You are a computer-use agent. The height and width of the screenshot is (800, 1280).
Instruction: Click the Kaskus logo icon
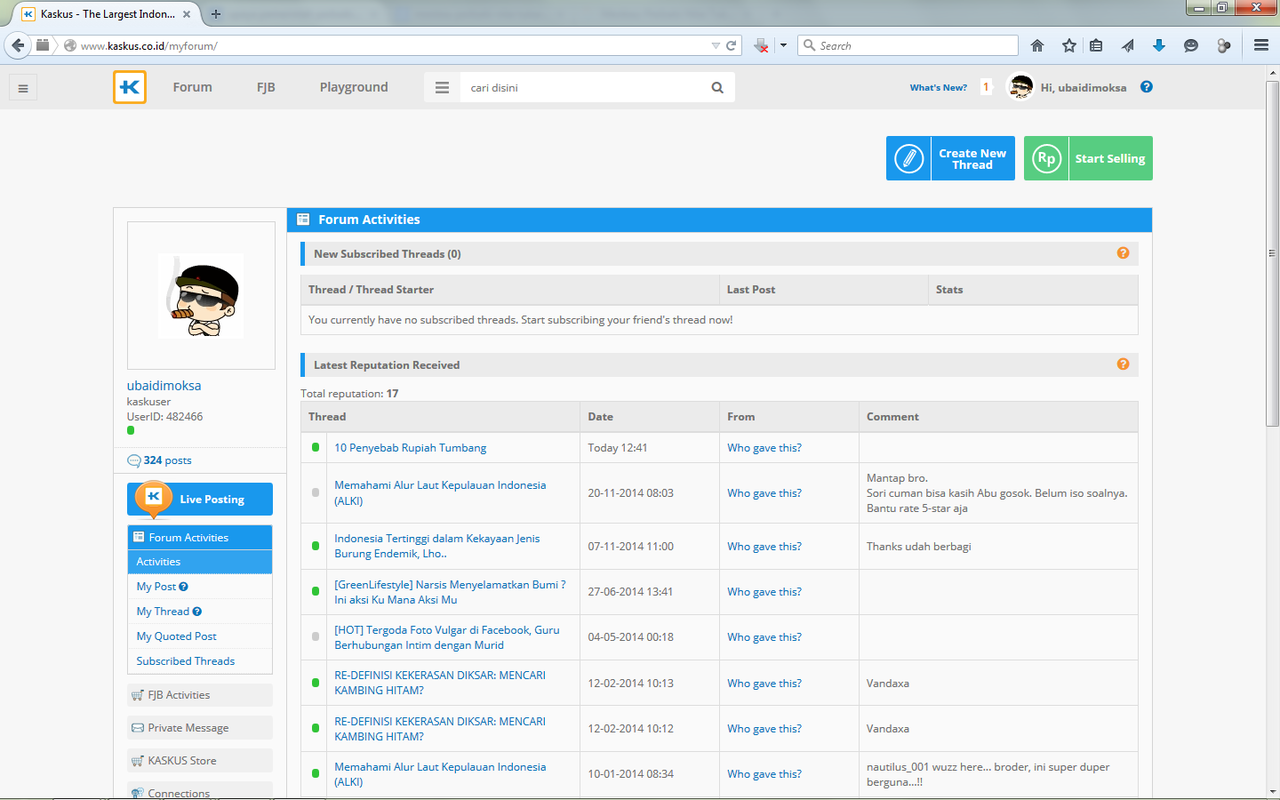(x=130, y=87)
